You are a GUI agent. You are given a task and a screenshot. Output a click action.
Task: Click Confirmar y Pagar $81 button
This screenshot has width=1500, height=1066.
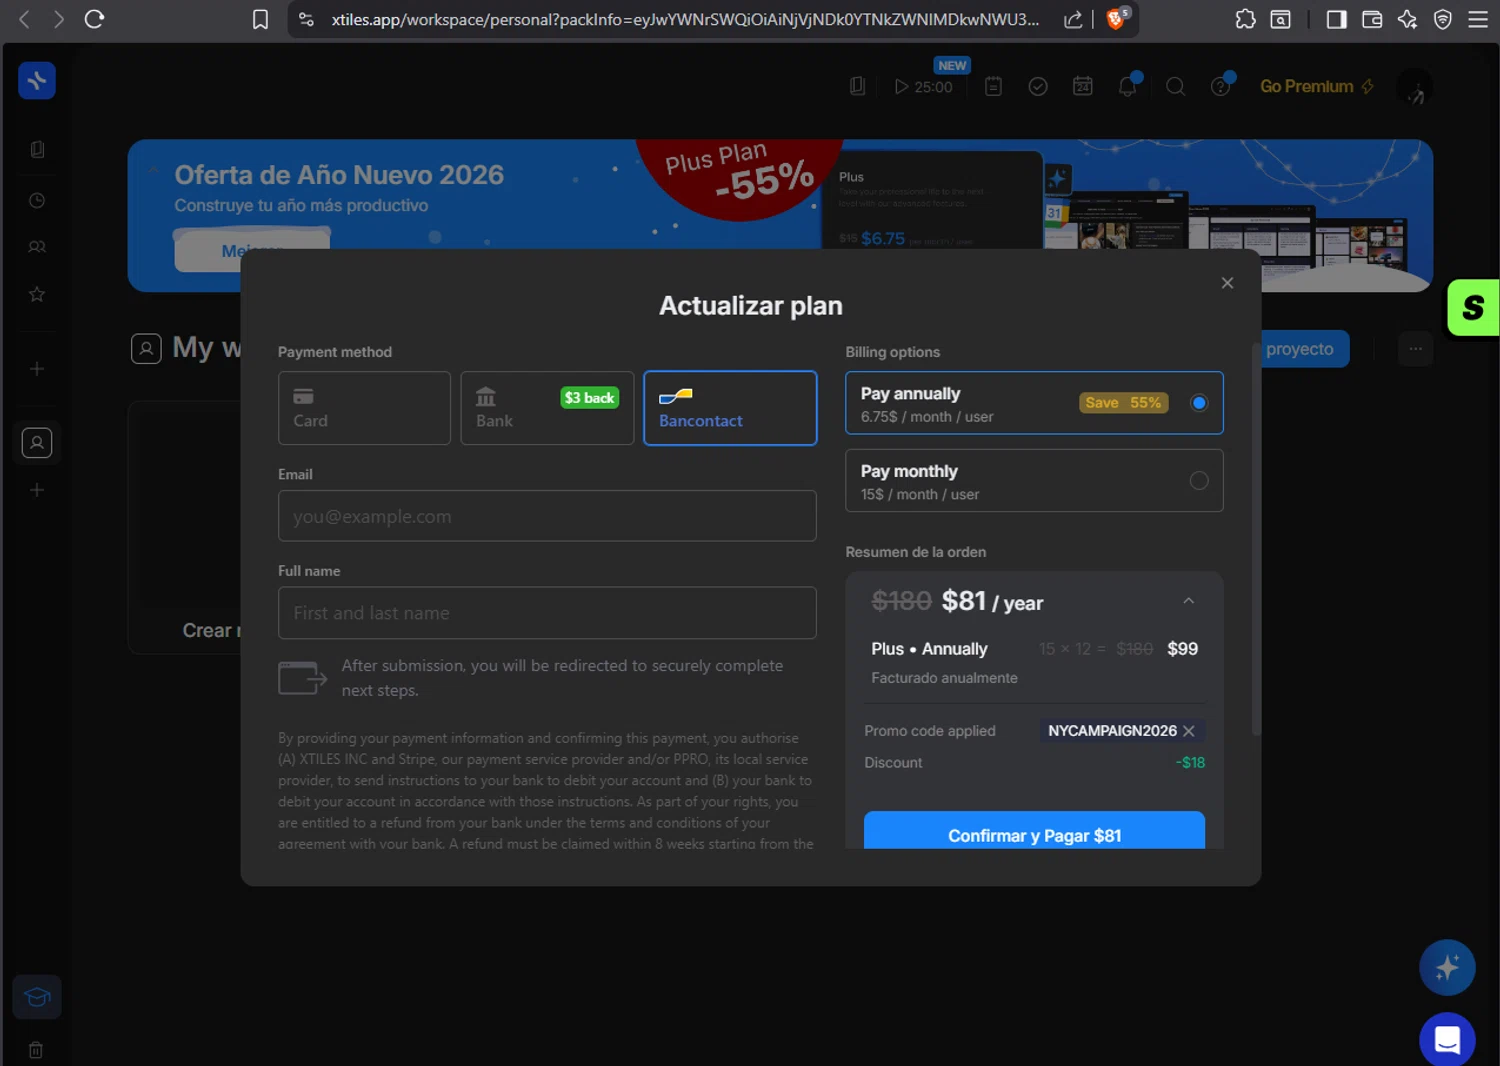1034,832
